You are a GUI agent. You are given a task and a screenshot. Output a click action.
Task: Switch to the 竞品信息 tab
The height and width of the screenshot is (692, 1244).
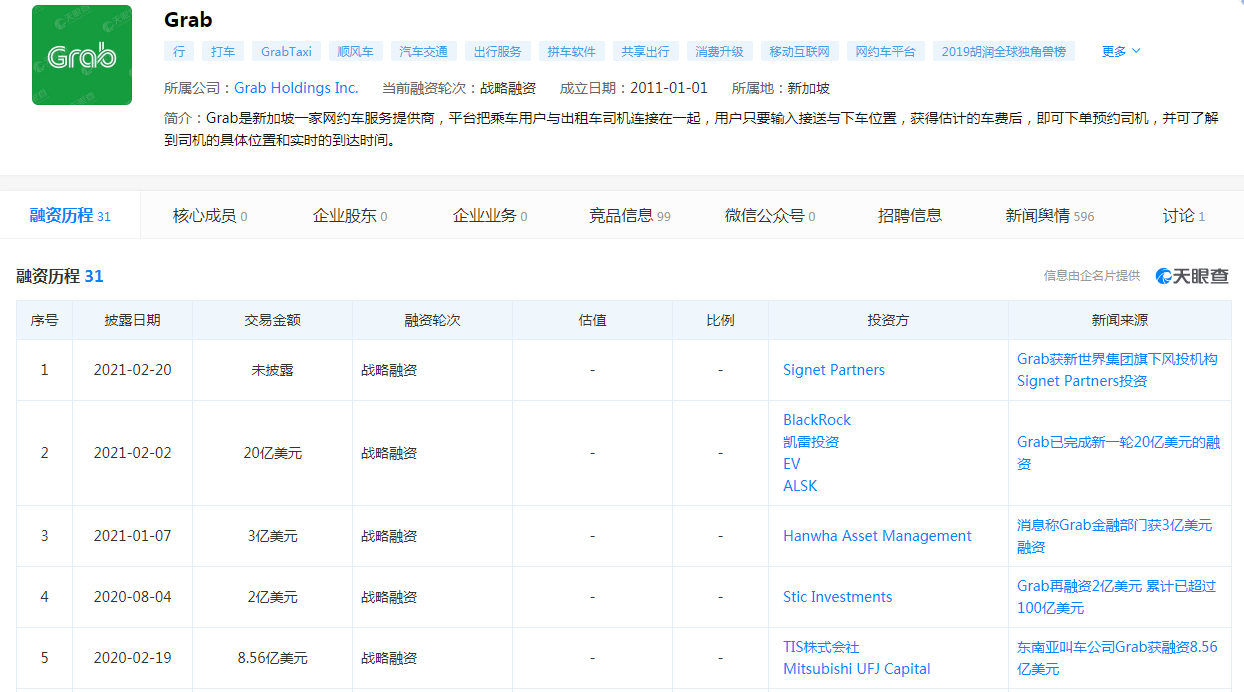click(630, 215)
